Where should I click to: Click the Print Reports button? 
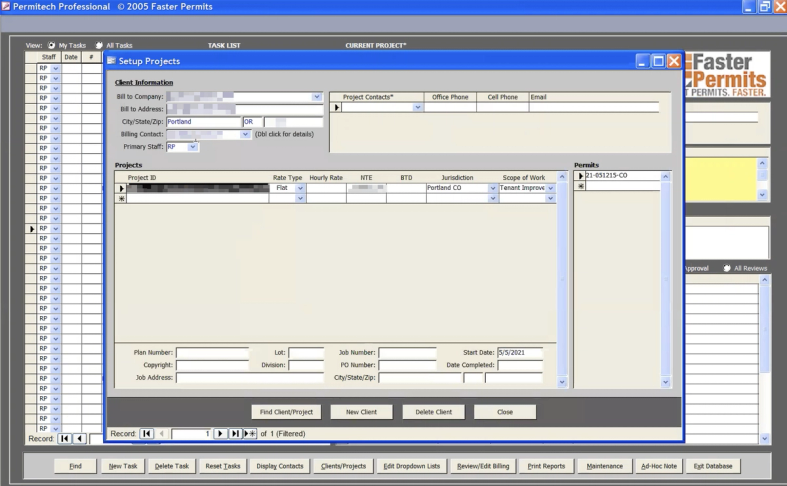(x=546, y=466)
